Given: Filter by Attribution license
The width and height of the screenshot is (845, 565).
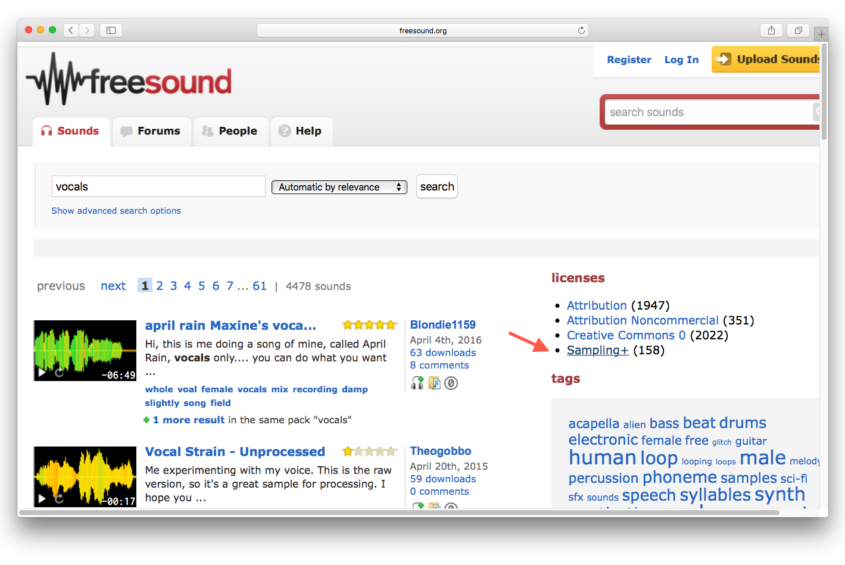Looking at the screenshot, I should 597,306.
